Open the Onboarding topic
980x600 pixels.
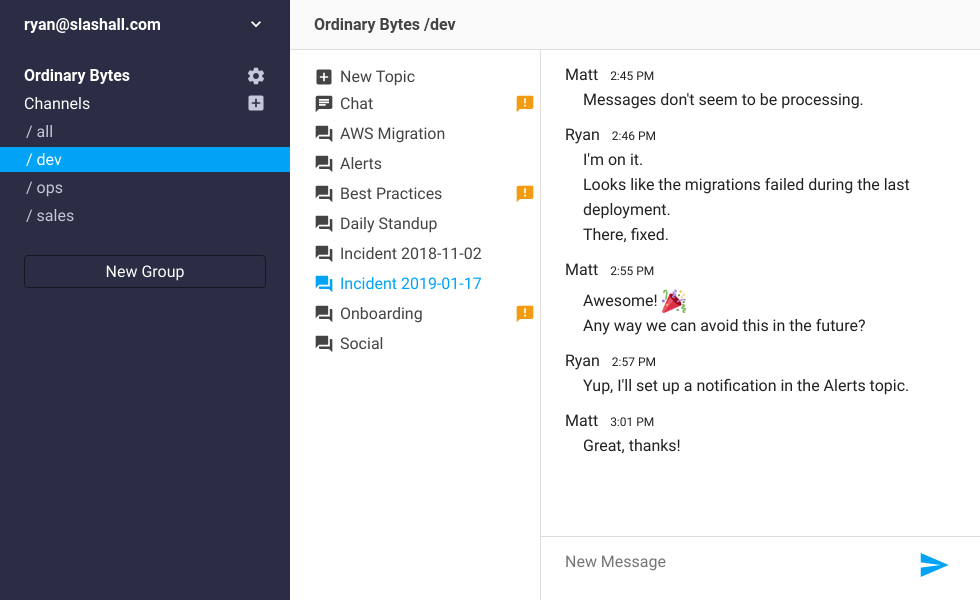(x=381, y=314)
